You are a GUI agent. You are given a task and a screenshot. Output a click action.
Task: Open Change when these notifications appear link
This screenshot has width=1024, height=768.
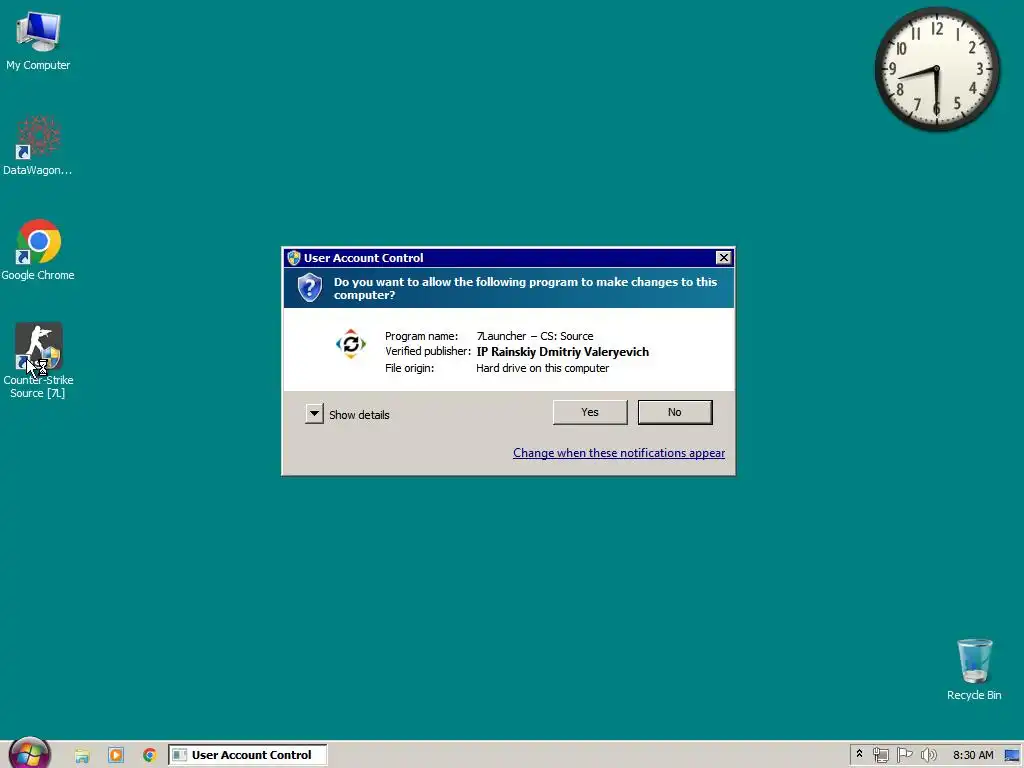(618, 453)
